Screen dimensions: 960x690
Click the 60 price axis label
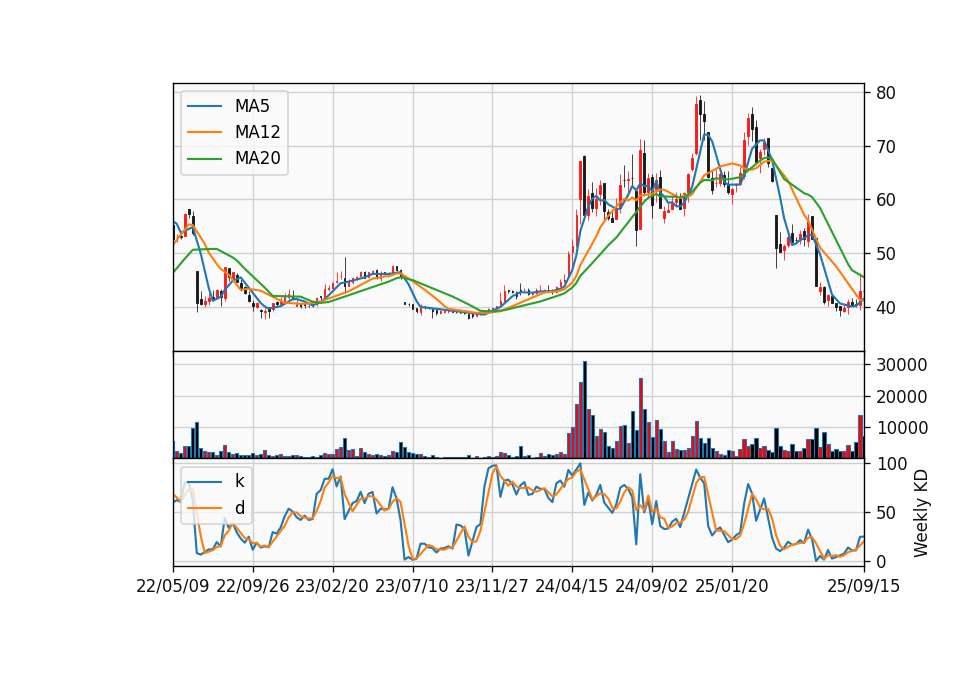pos(886,200)
